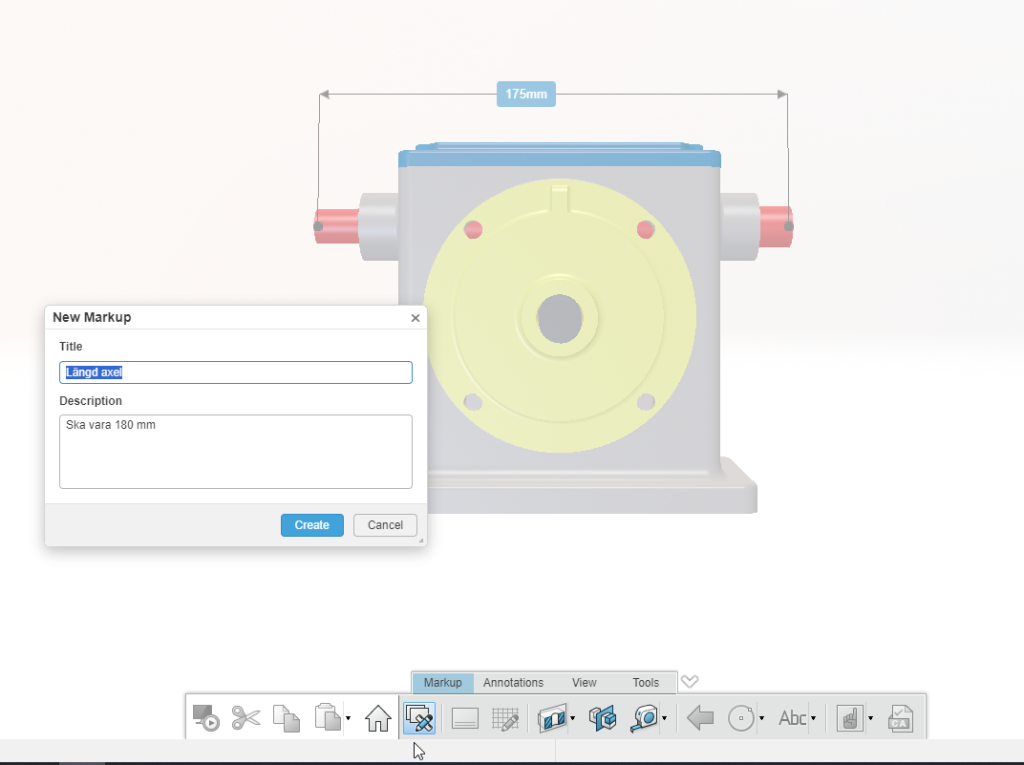Open the Abc text tool dropdown

click(811, 718)
